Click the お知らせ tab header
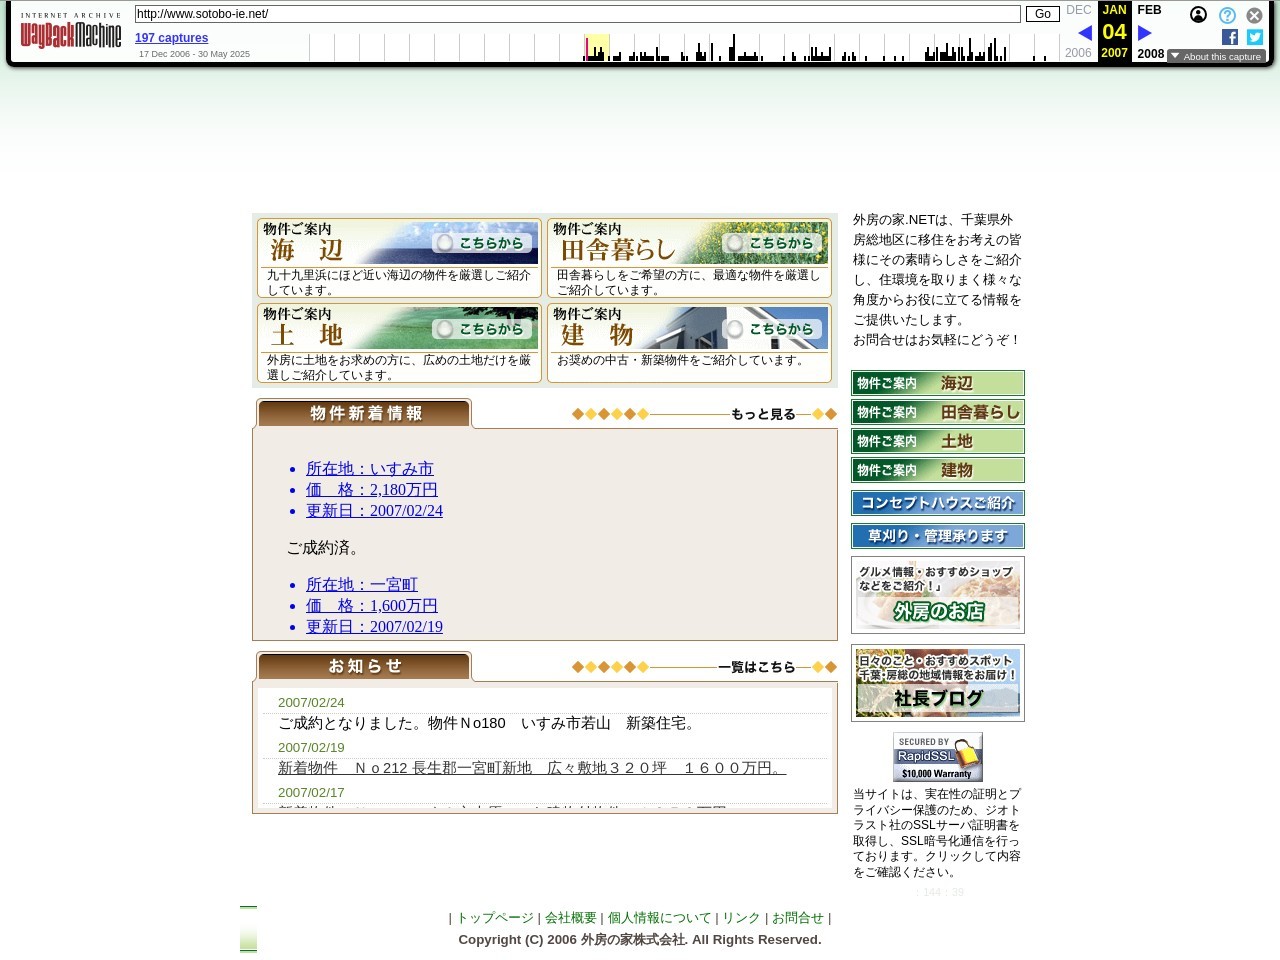 coord(364,666)
